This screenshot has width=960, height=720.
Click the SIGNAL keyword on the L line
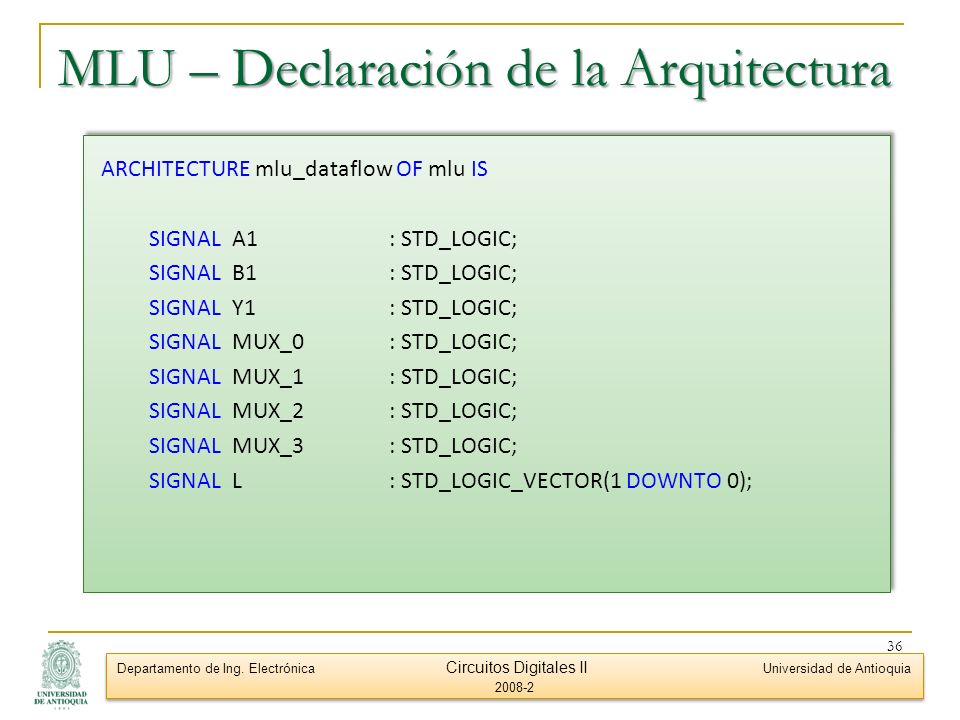[184, 481]
